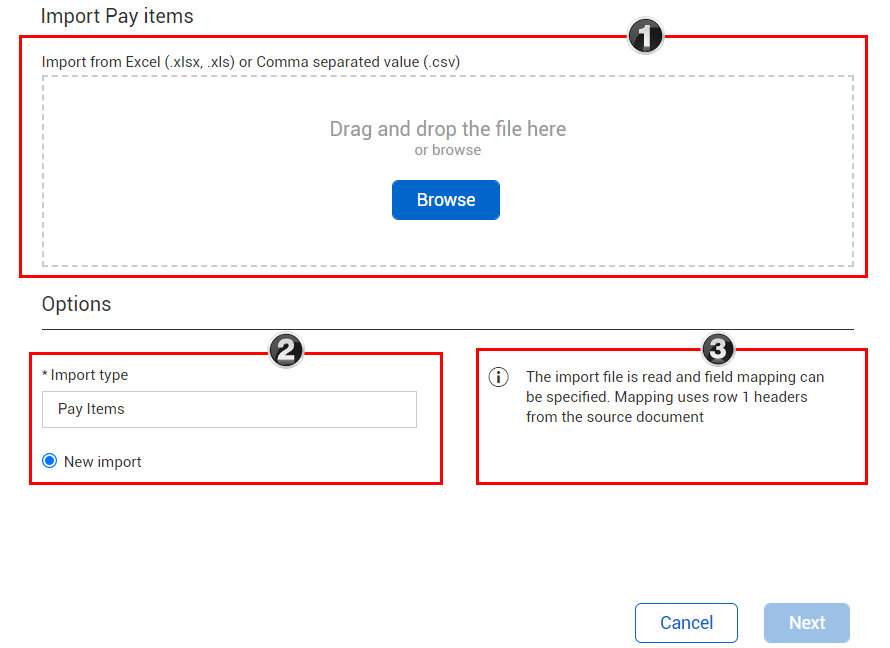The height and width of the screenshot is (648, 890).
Task: Click the Options section heading
Action: pyautogui.click(x=76, y=304)
